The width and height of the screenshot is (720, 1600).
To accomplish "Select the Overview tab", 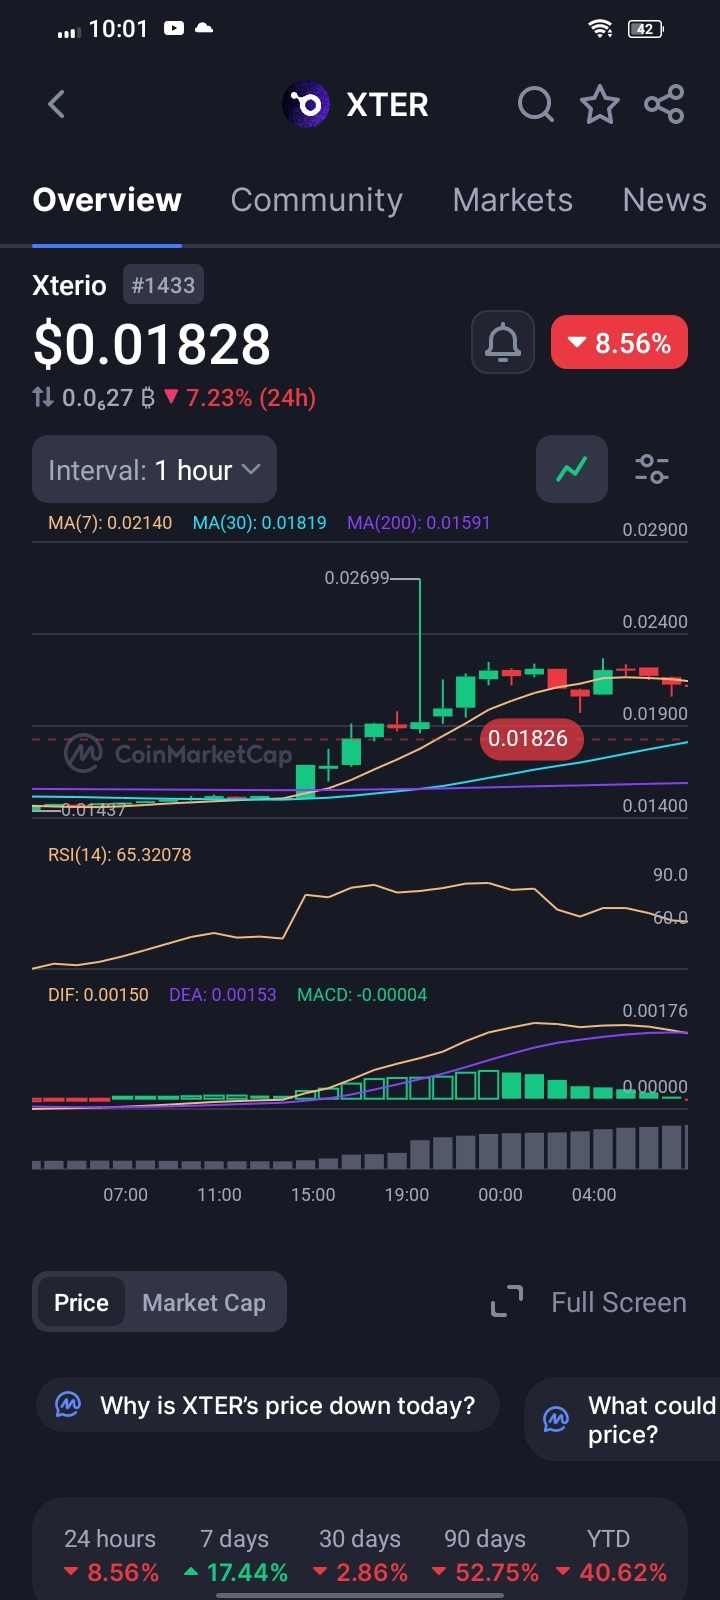I will pos(107,200).
